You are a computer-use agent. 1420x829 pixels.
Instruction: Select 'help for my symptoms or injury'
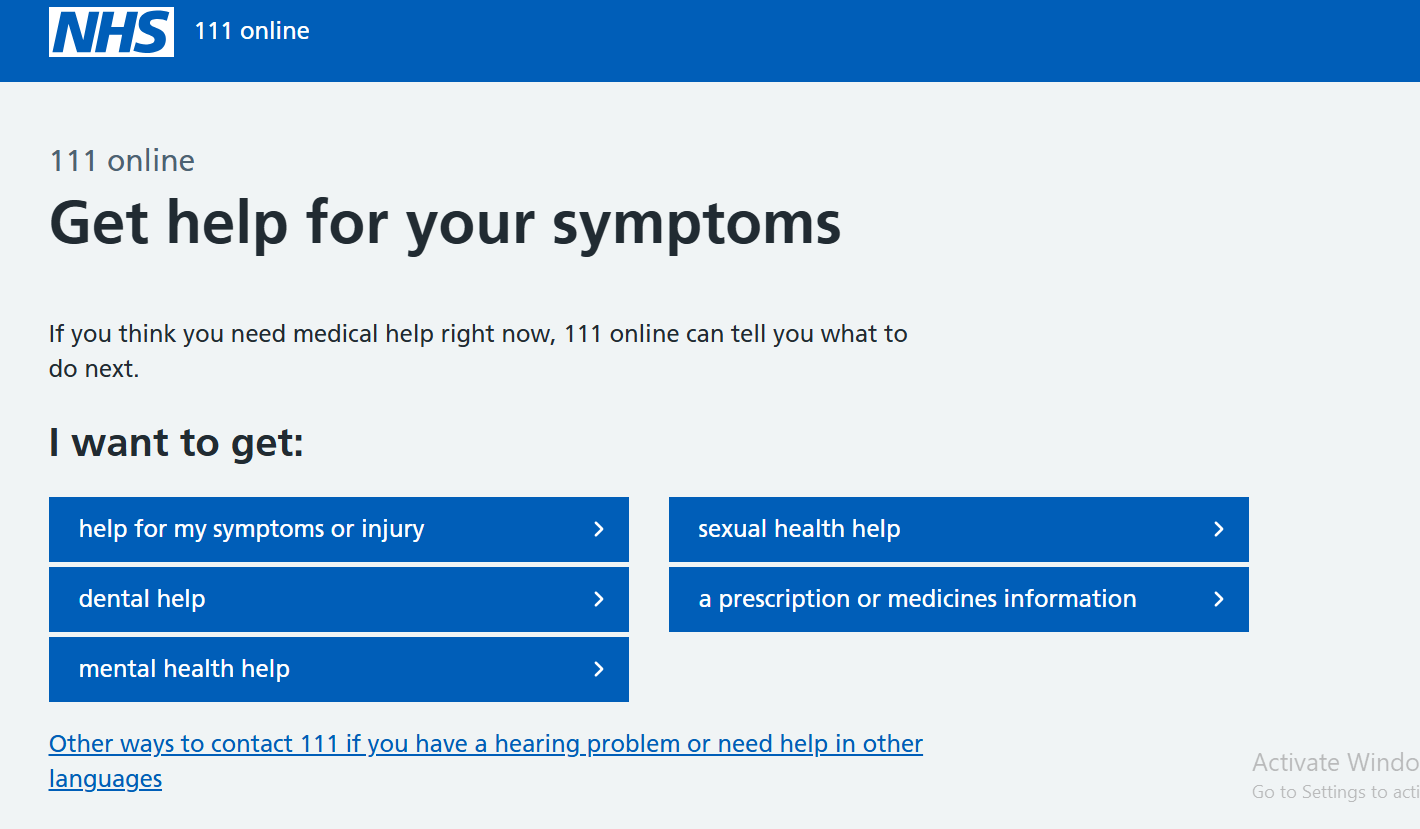pos(251,529)
